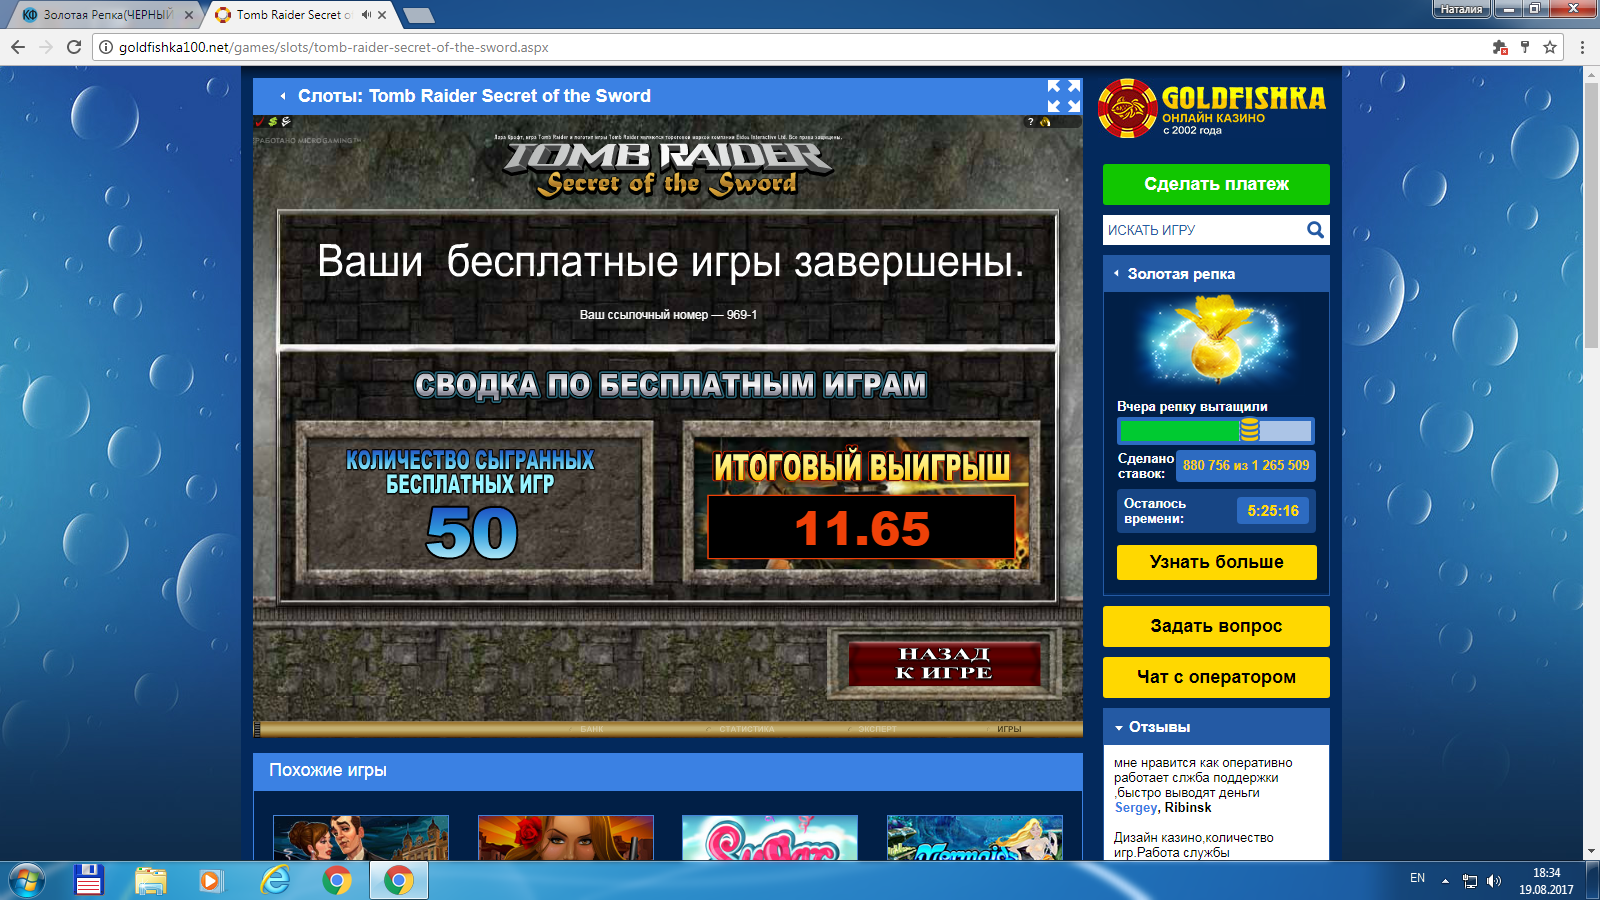Click the Сделать платеж button
Image resolution: width=1600 pixels, height=900 pixels.
coord(1216,184)
